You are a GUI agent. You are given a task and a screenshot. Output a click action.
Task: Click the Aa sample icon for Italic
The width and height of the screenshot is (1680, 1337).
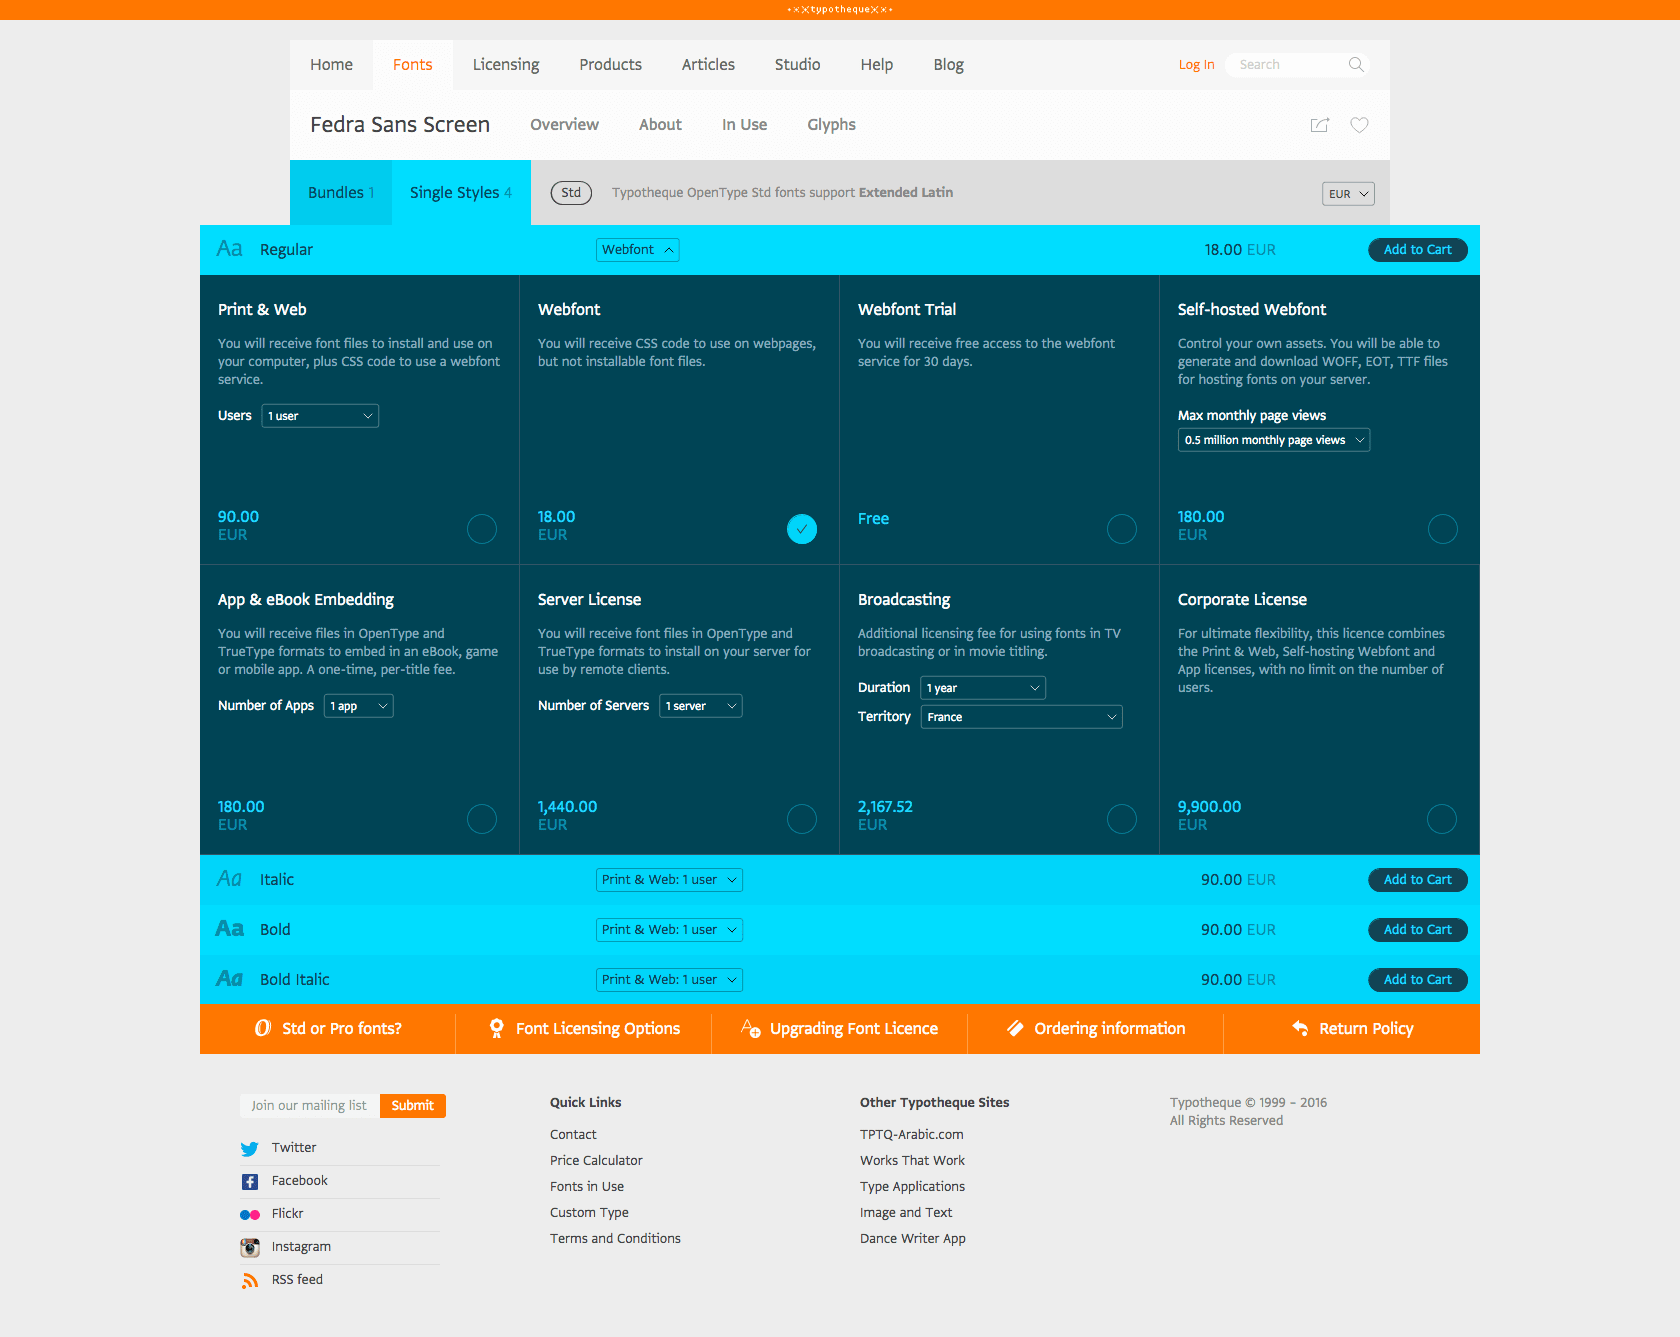tap(230, 879)
